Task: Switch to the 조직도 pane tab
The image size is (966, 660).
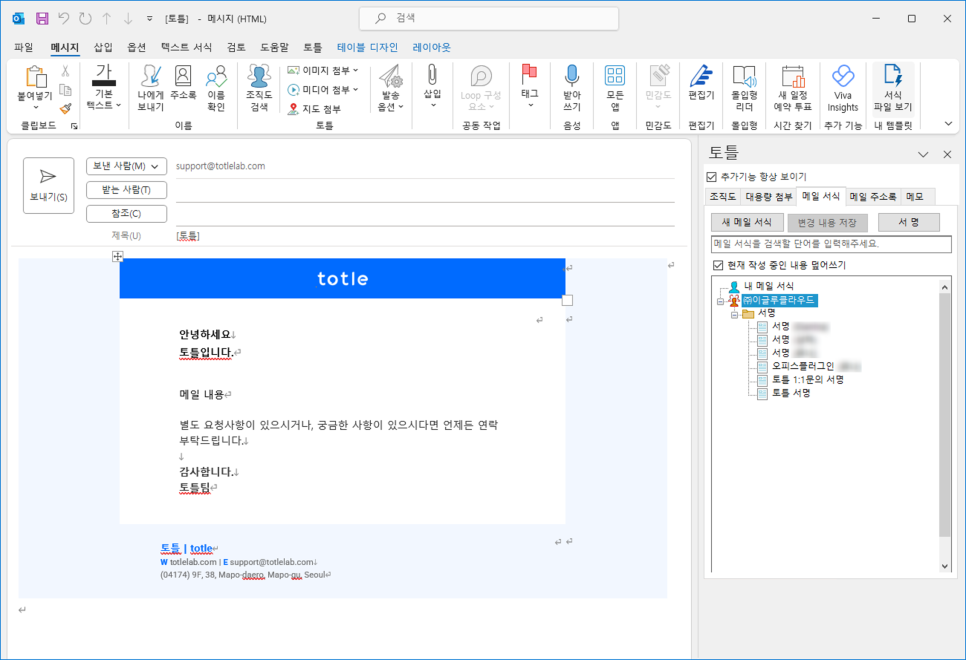Action: coord(723,197)
